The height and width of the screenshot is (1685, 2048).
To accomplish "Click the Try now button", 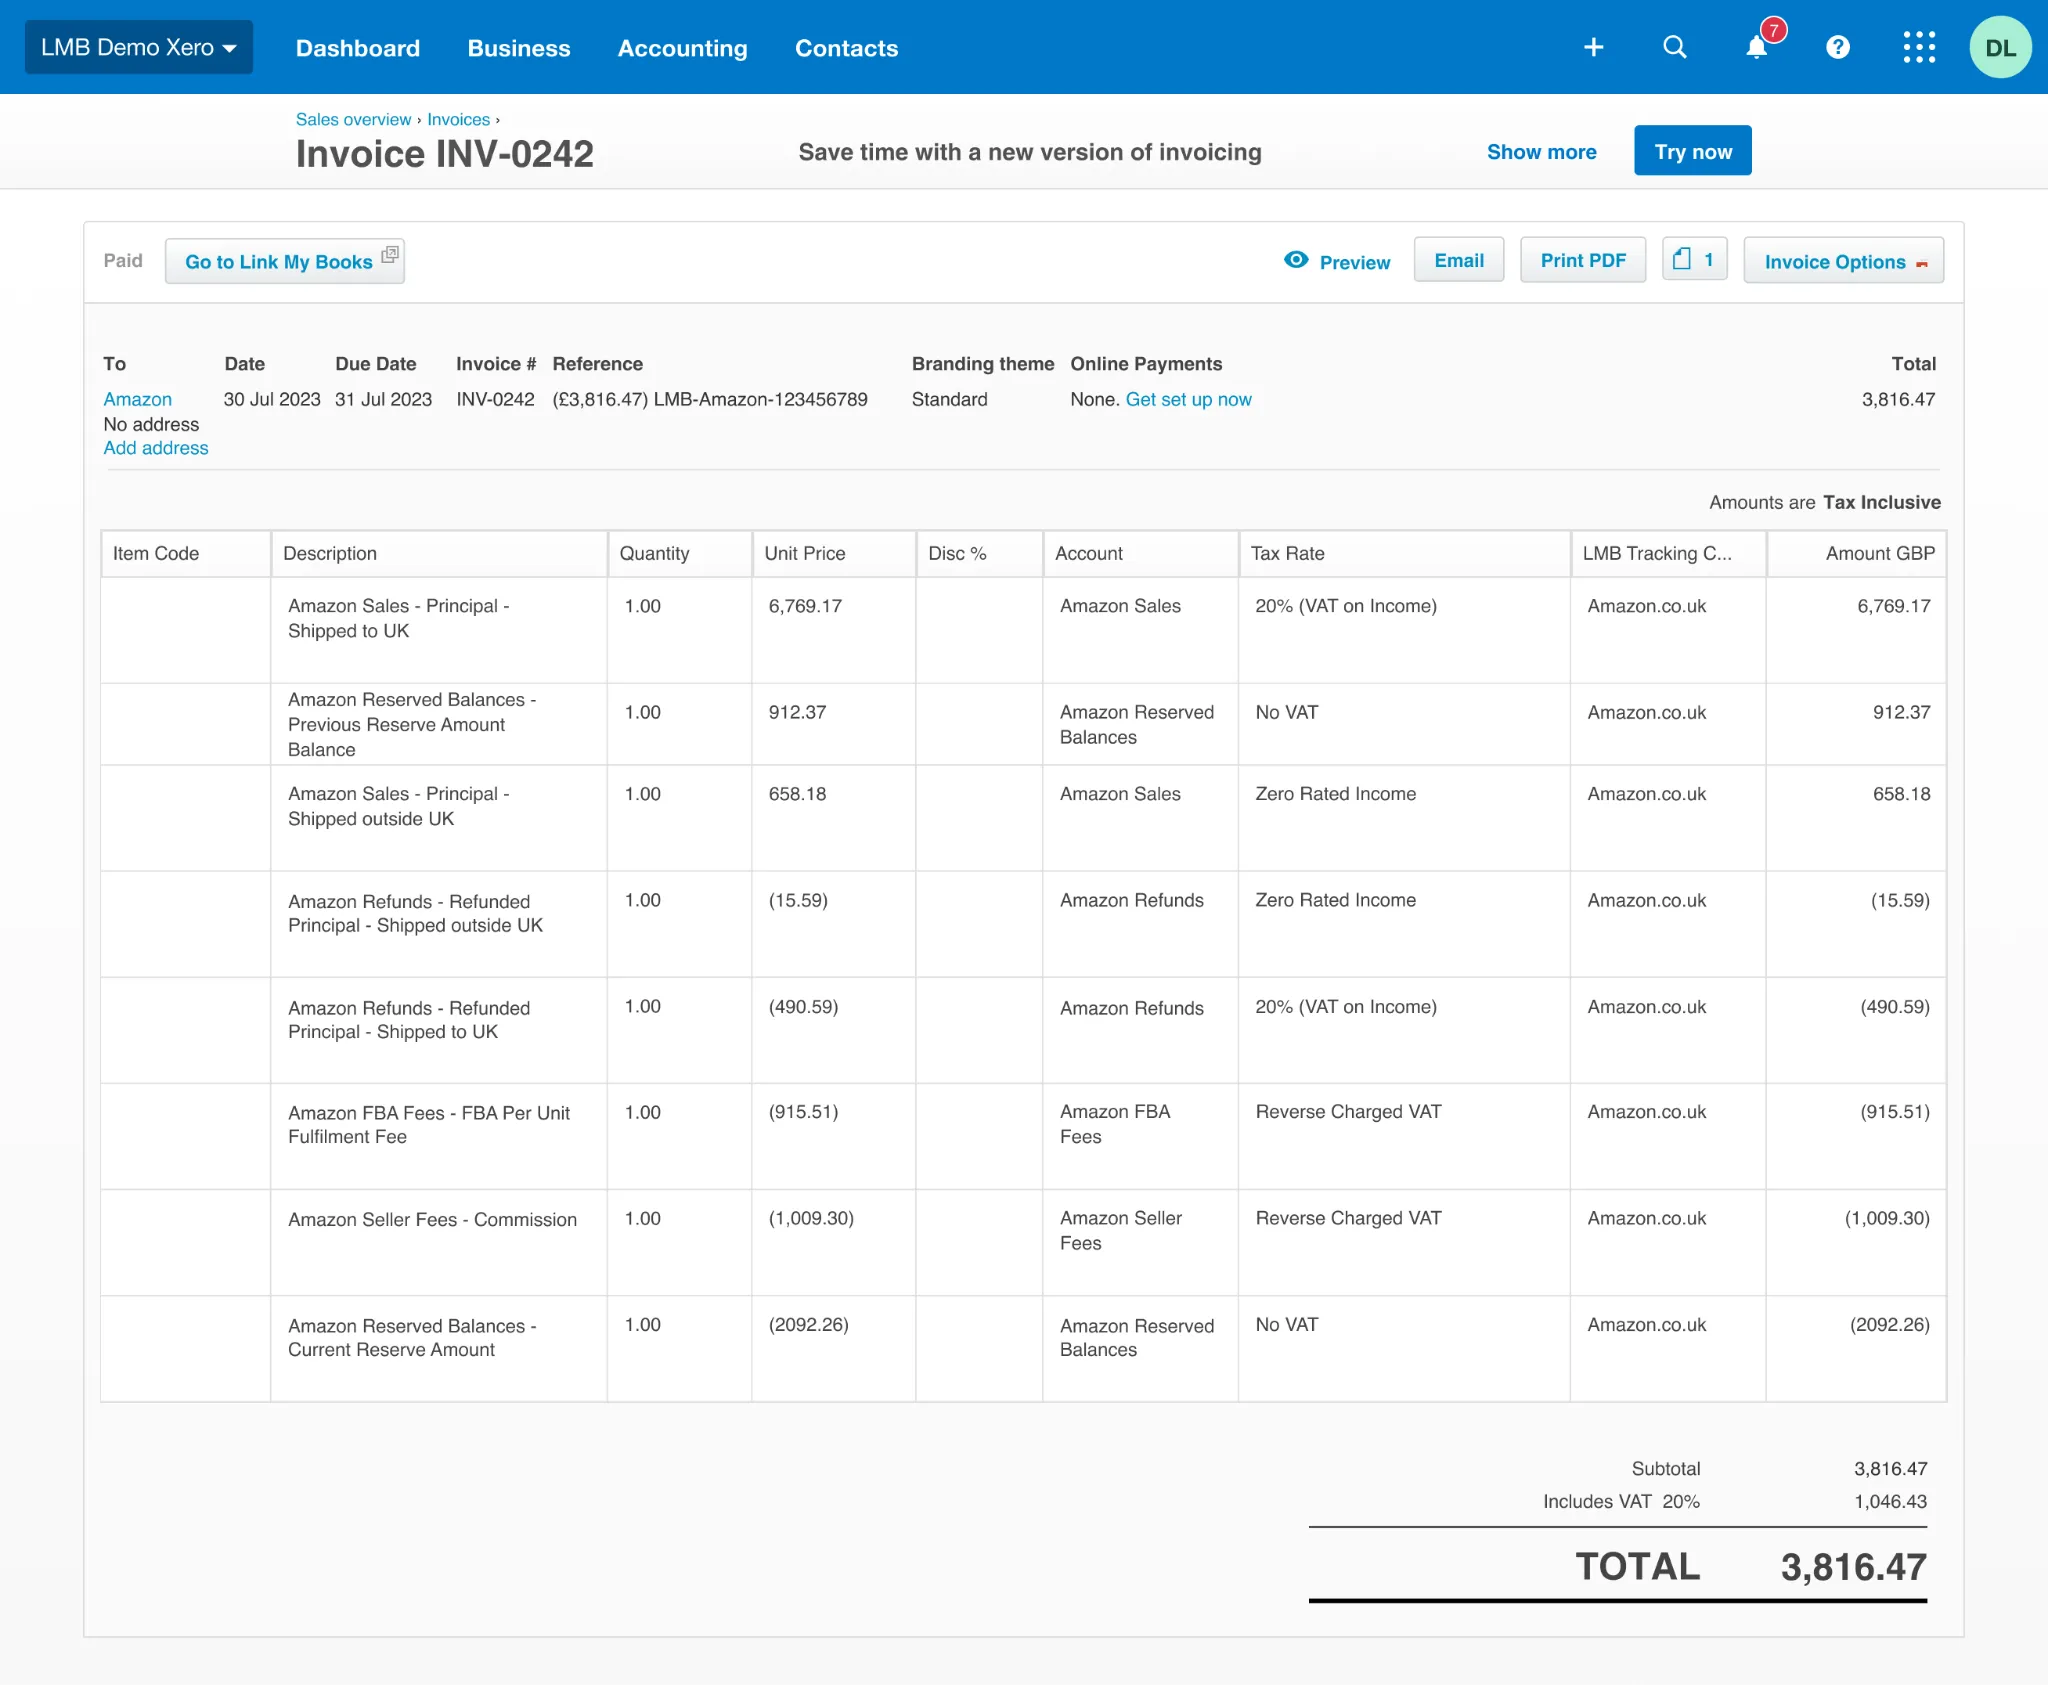I will pyautogui.click(x=1693, y=151).
